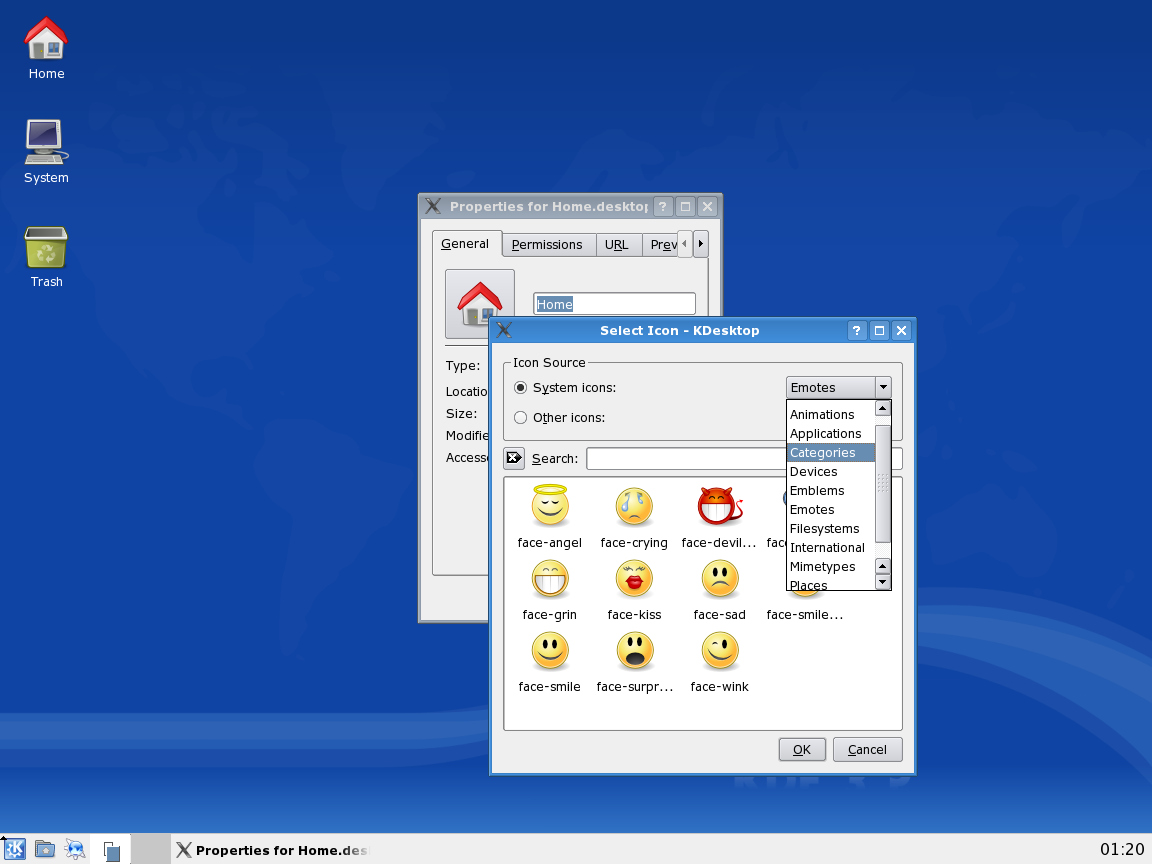This screenshot has height=864, width=1152.
Task: Select the System icons radio button
Action: pos(520,387)
